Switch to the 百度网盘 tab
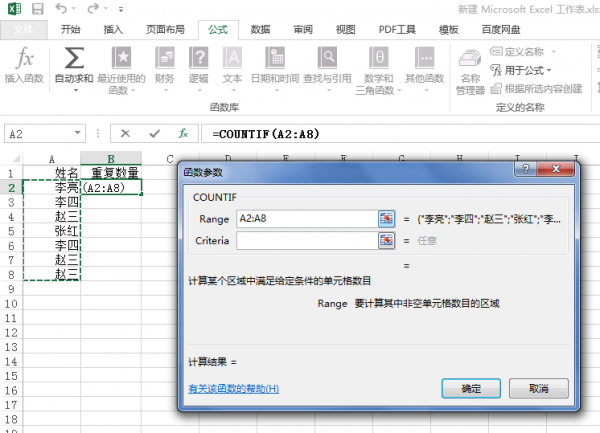The image size is (600, 433). pos(501,29)
